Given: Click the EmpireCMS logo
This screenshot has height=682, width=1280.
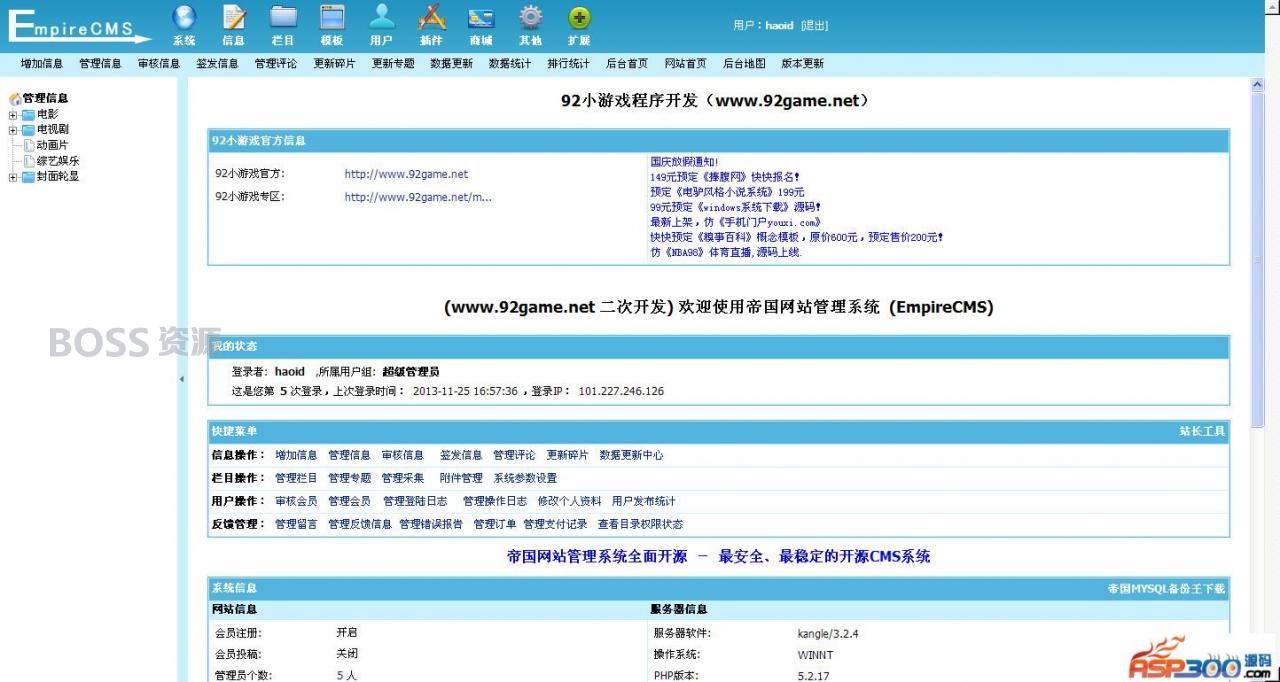Looking at the screenshot, I should [x=80, y=26].
